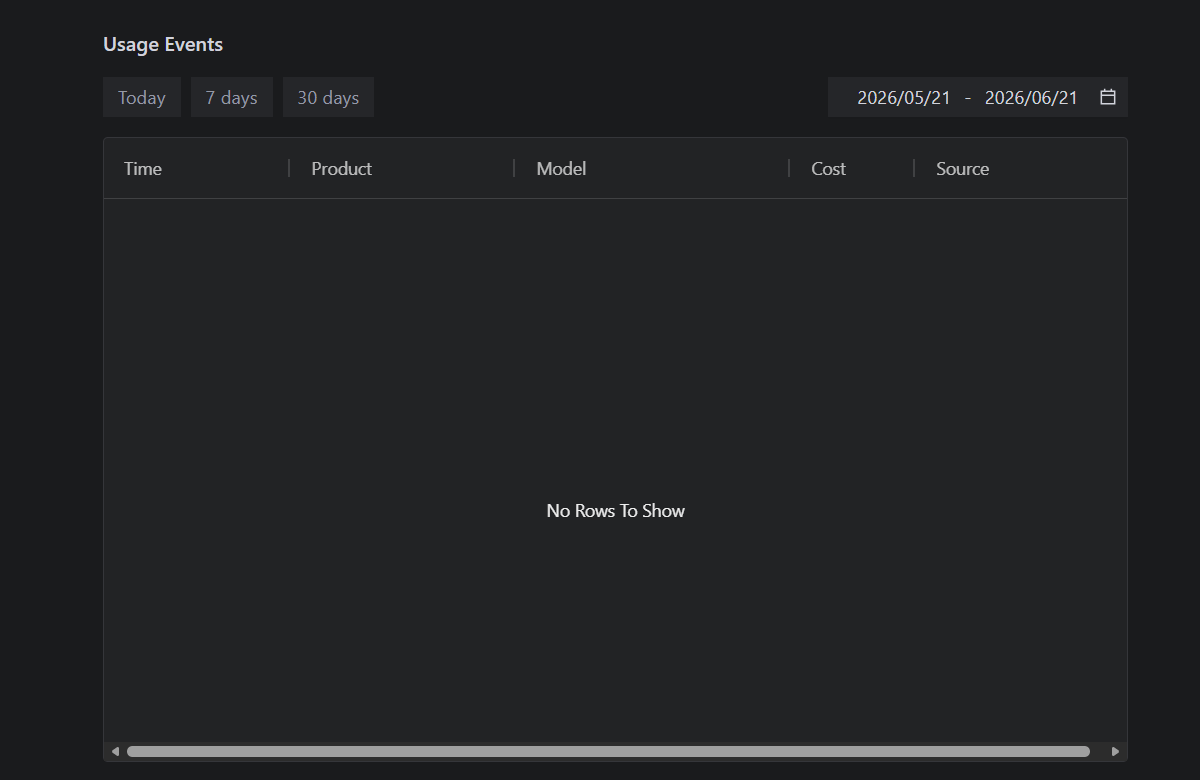This screenshot has width=1200, height=780.
Task: Edit the end date 2026/06/21
Action: pyautogui.click(x=1031, y=97)
